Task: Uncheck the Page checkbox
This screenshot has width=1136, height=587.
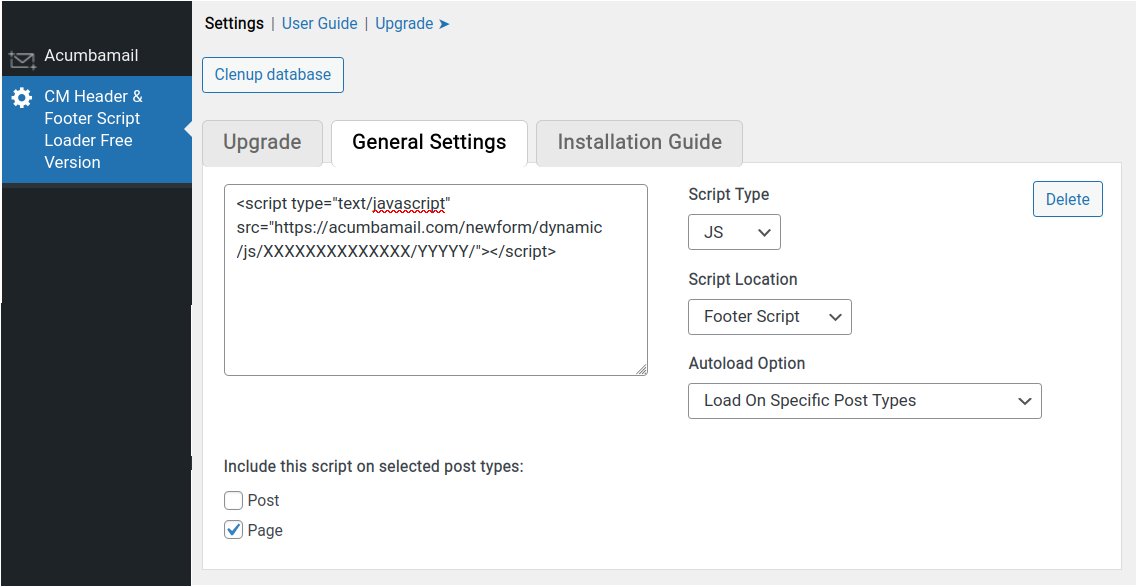Action: point(233,530)
